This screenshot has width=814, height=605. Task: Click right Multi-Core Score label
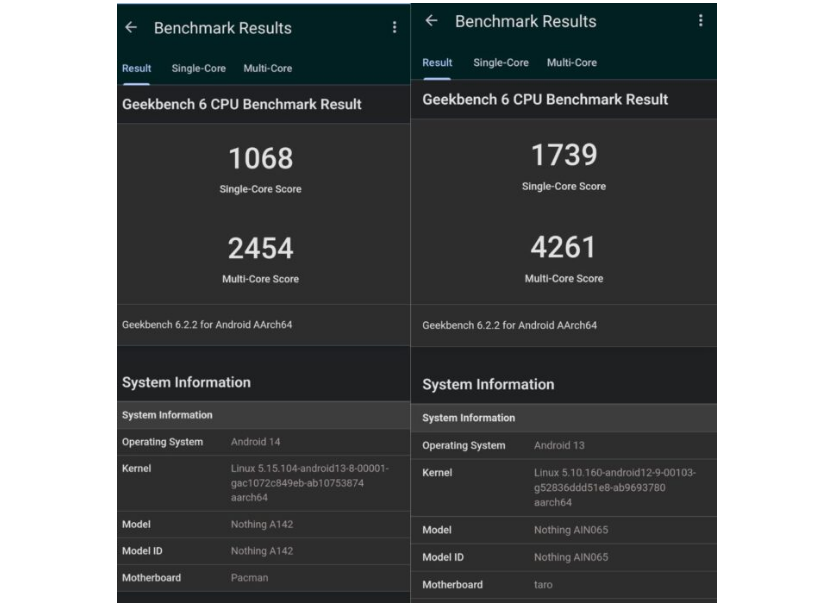[x=564, y=278]
